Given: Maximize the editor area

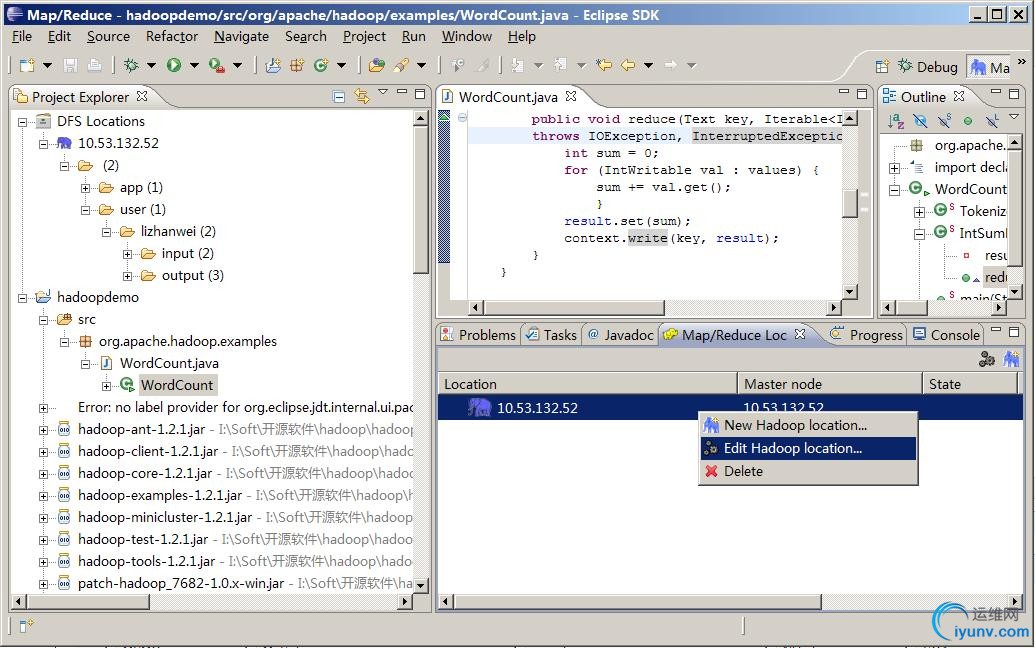Looking at the screenshot, I should (861, 94).
